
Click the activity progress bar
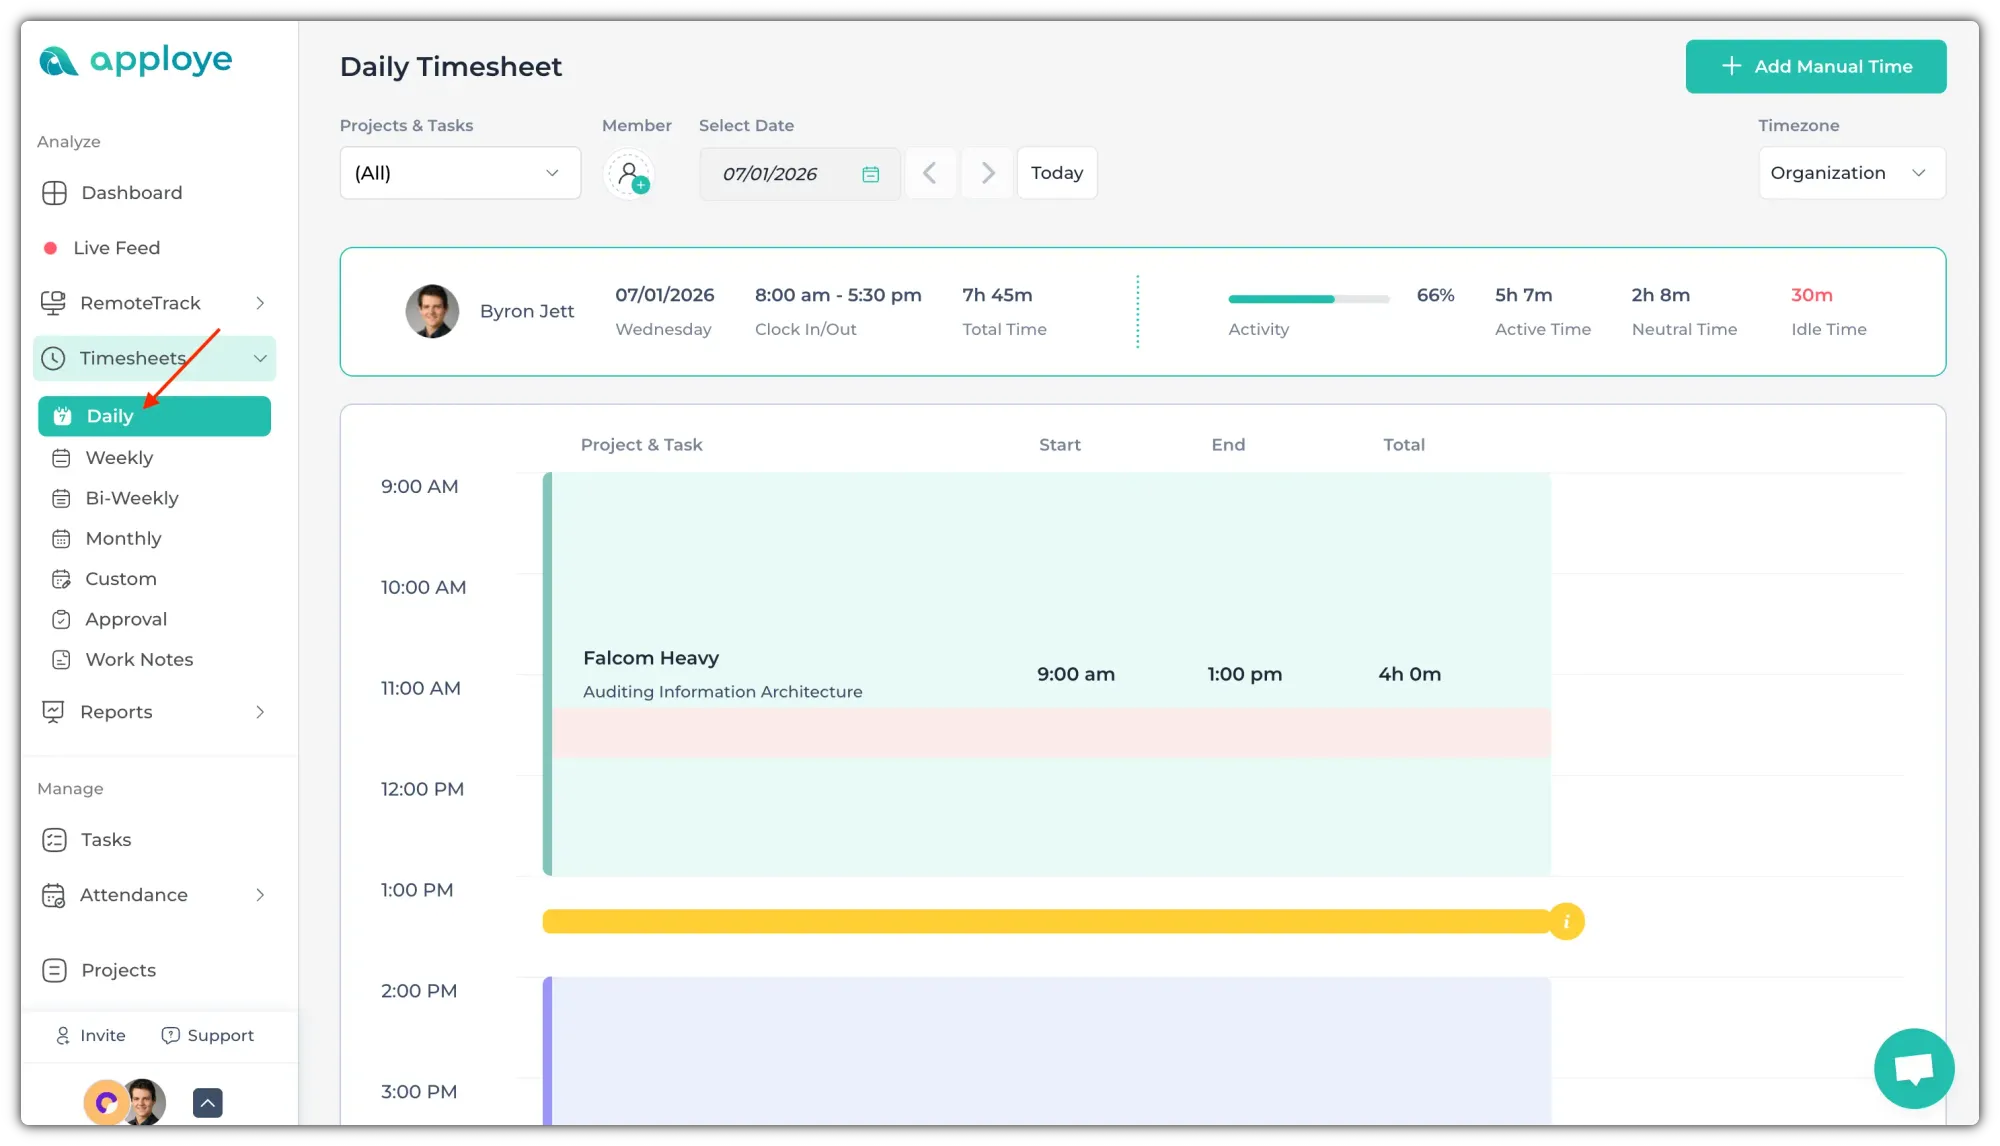coord(1308,299)
